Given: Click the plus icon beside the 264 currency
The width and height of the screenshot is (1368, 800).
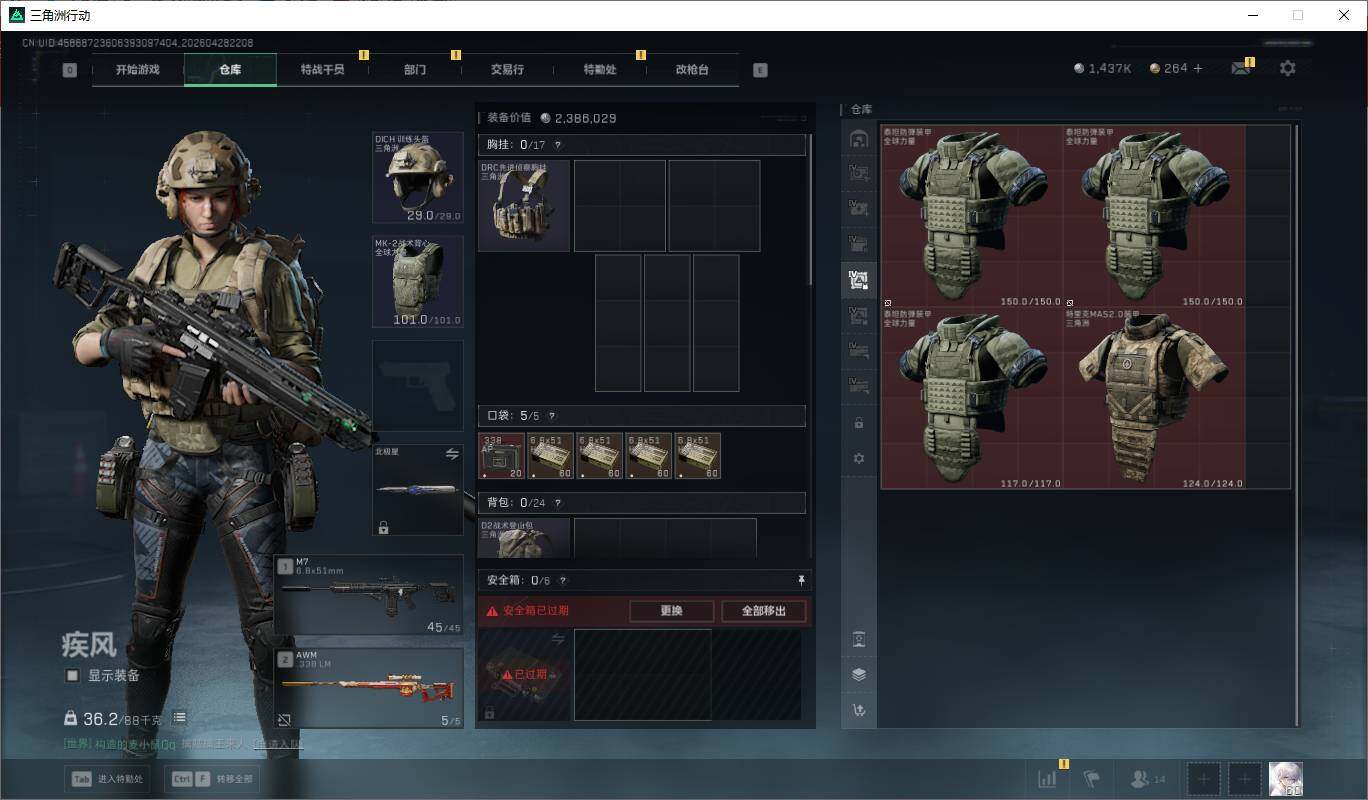Looking at the screenshot, I should pos(1198,68).
